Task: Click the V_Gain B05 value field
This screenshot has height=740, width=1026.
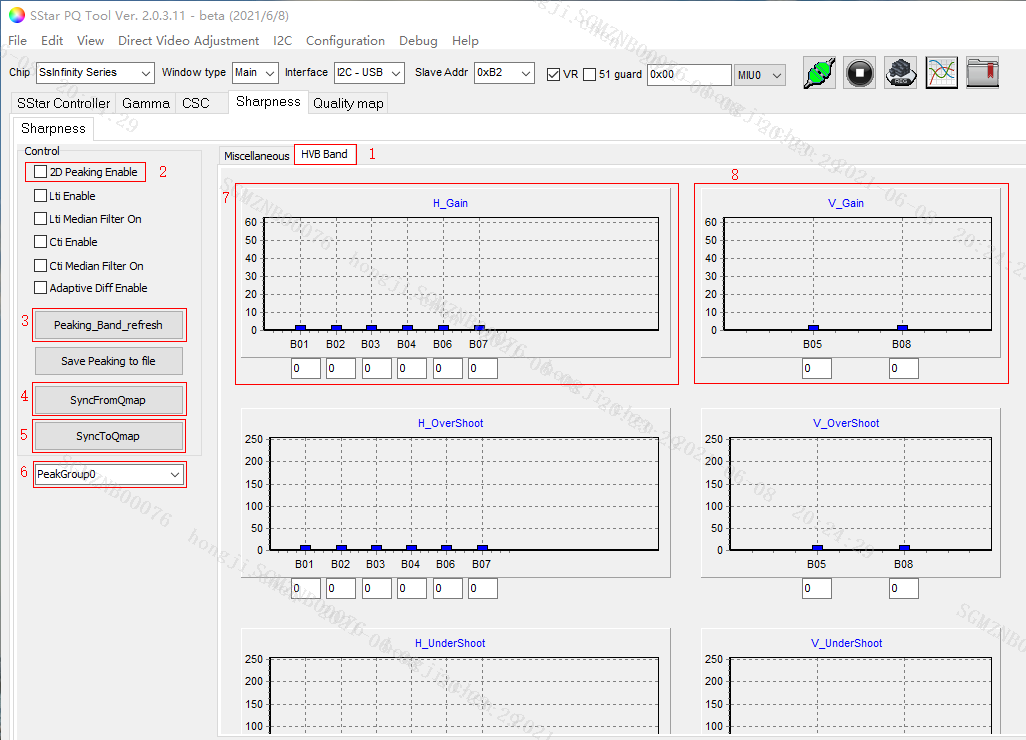Action: 817,368
